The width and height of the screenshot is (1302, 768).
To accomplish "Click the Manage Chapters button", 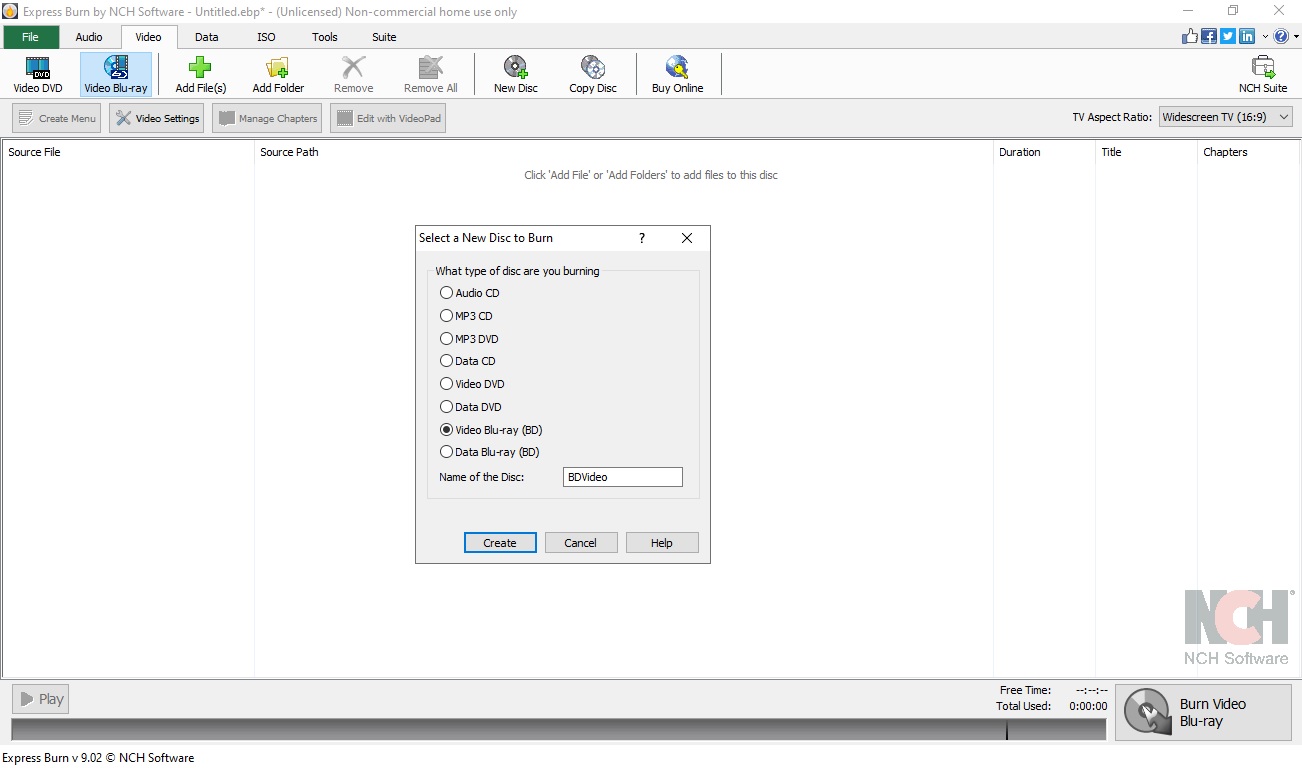I will (x=267, y=118).
